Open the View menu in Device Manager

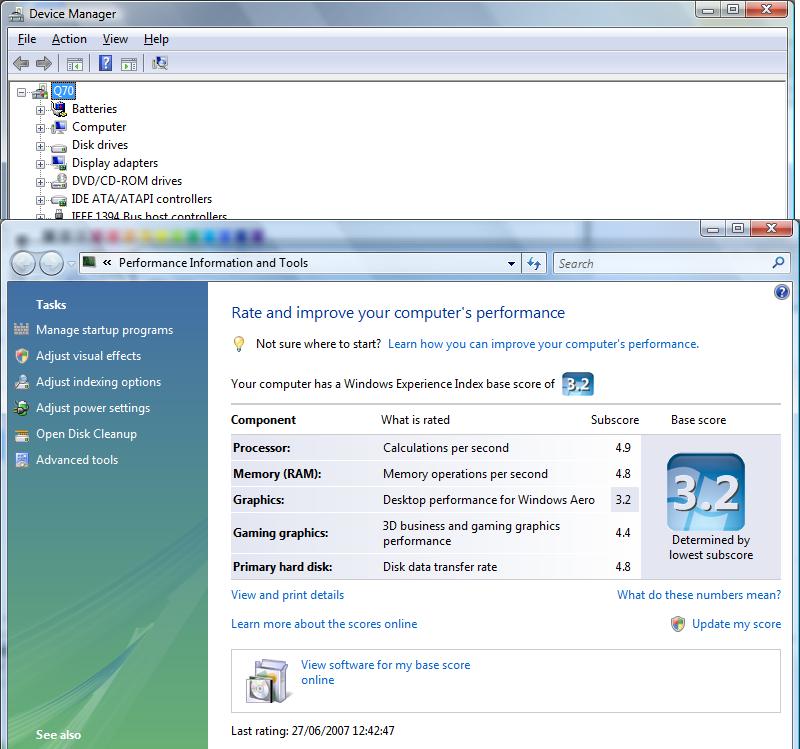115,39
